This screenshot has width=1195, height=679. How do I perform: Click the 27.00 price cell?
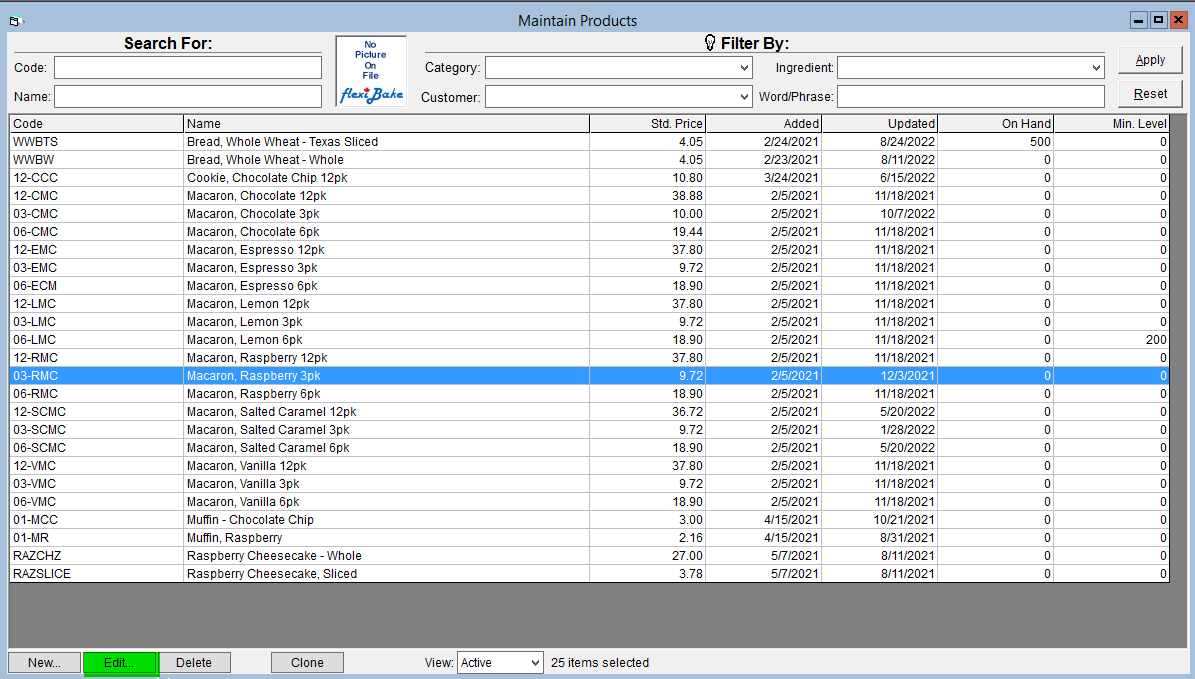(x=648, y=556)
